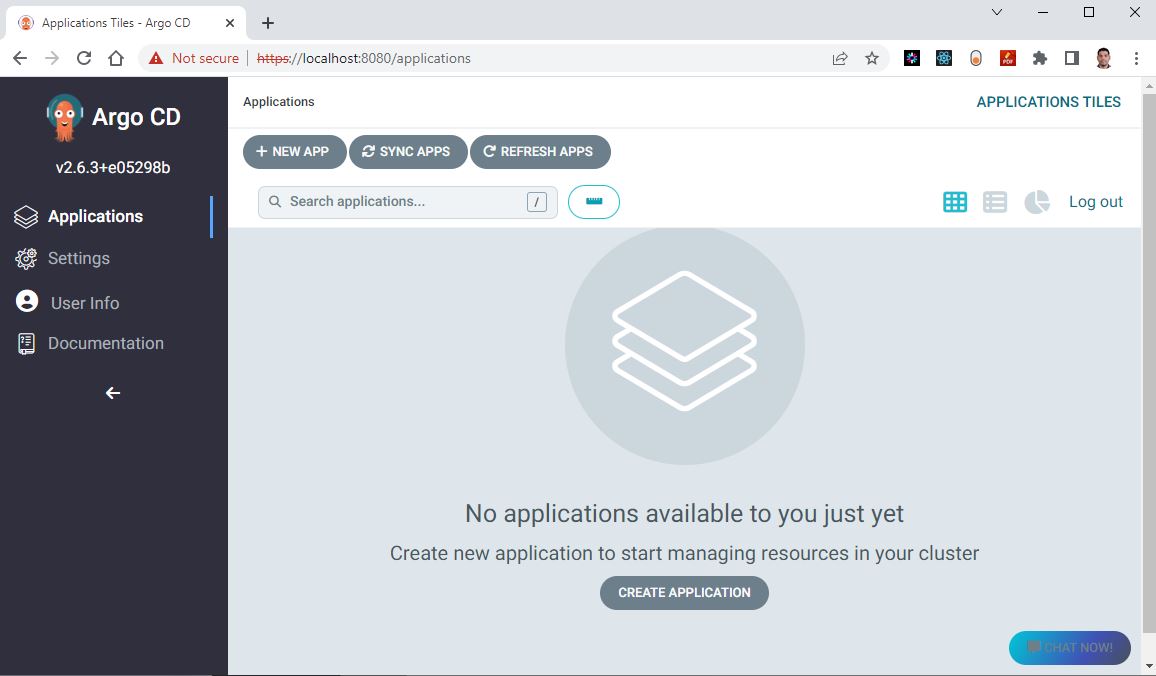This screenshot has height=676, width=1156.
Task: Click the orange pill extension icon
Action: (976, 58)
